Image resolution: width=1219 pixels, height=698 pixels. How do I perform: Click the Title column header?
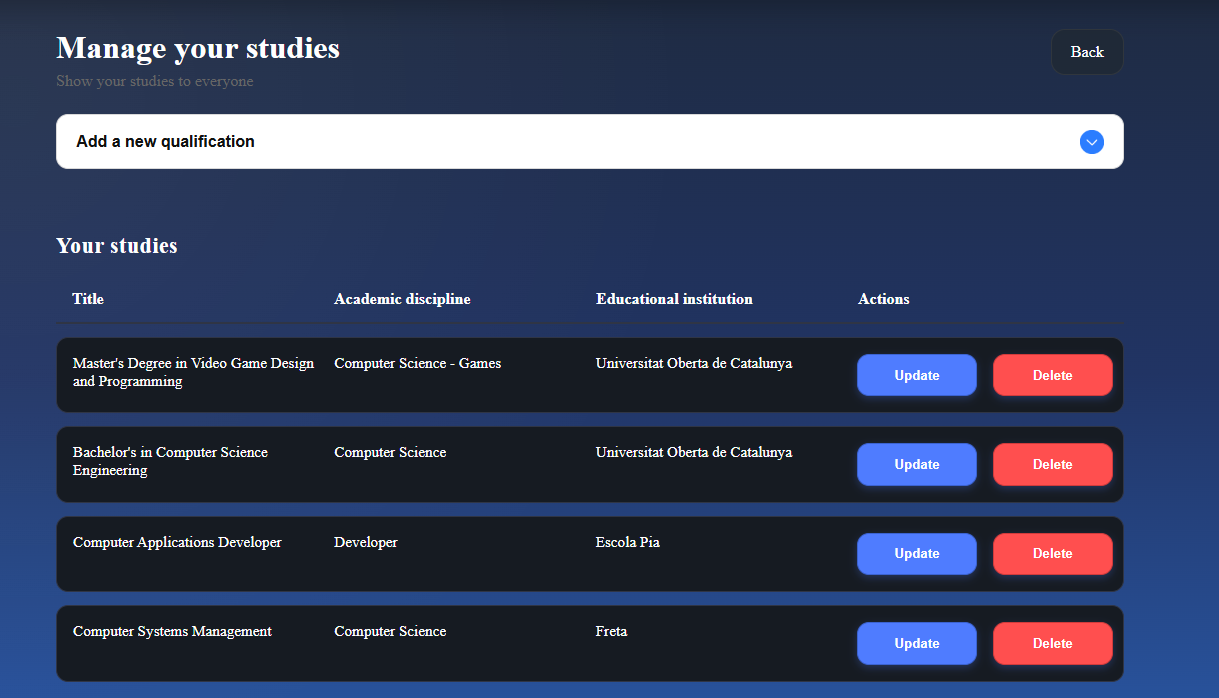click(x=88, y=299)
